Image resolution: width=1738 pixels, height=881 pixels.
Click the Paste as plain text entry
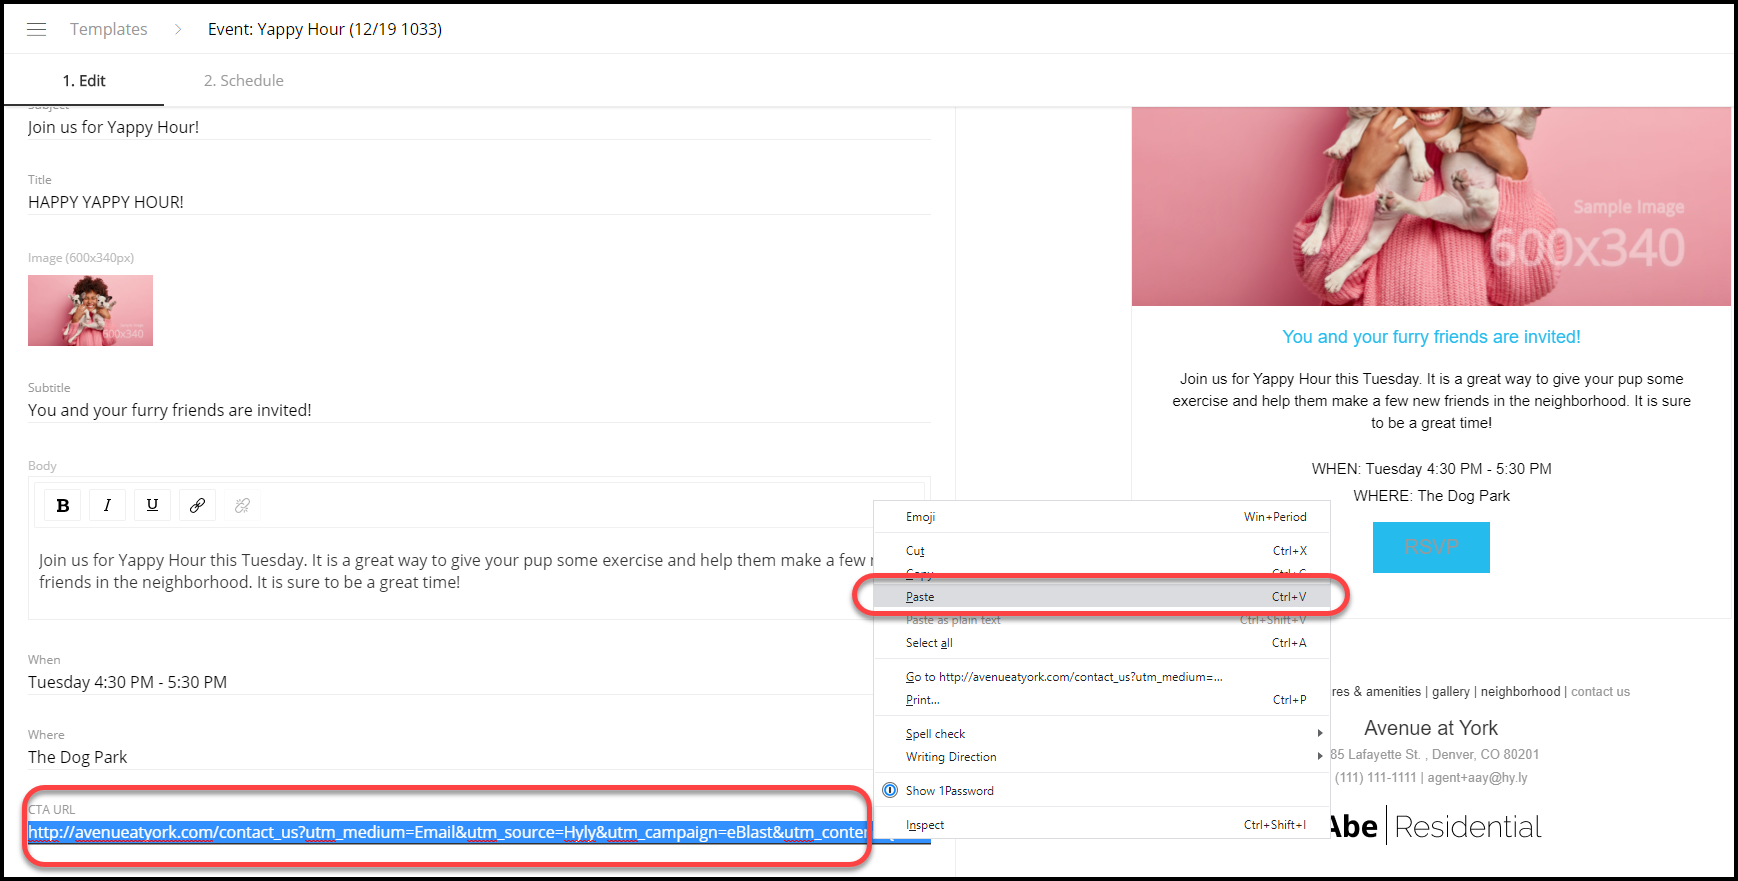coord(1102,620)
